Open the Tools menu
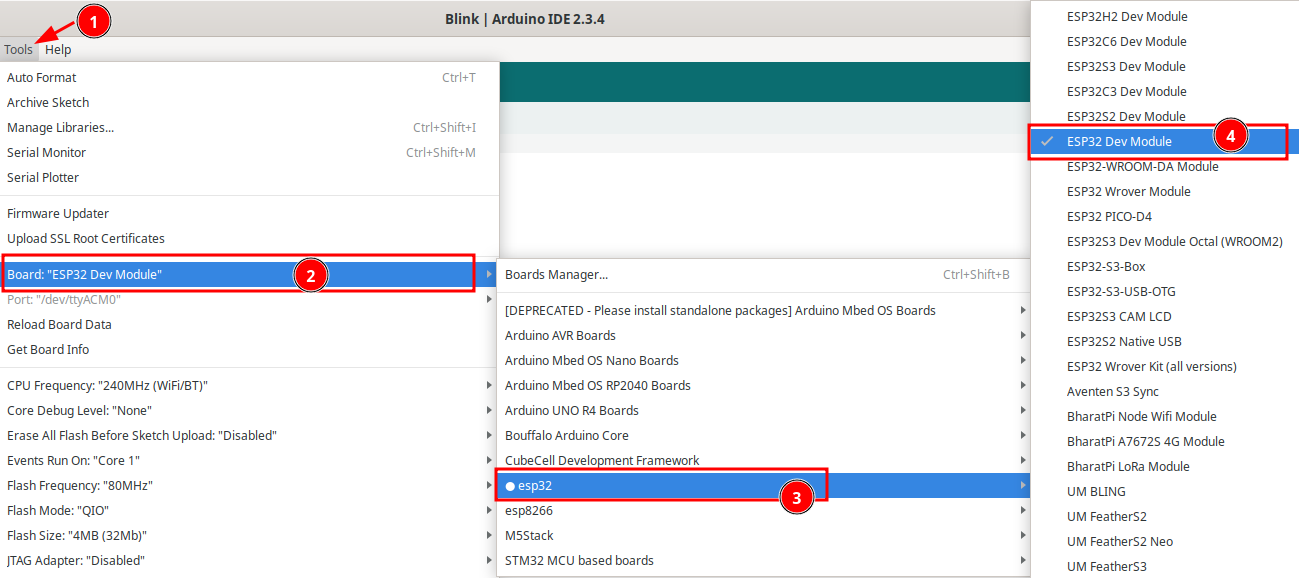The image size is (1299, 578). click(x=18, y=49)
